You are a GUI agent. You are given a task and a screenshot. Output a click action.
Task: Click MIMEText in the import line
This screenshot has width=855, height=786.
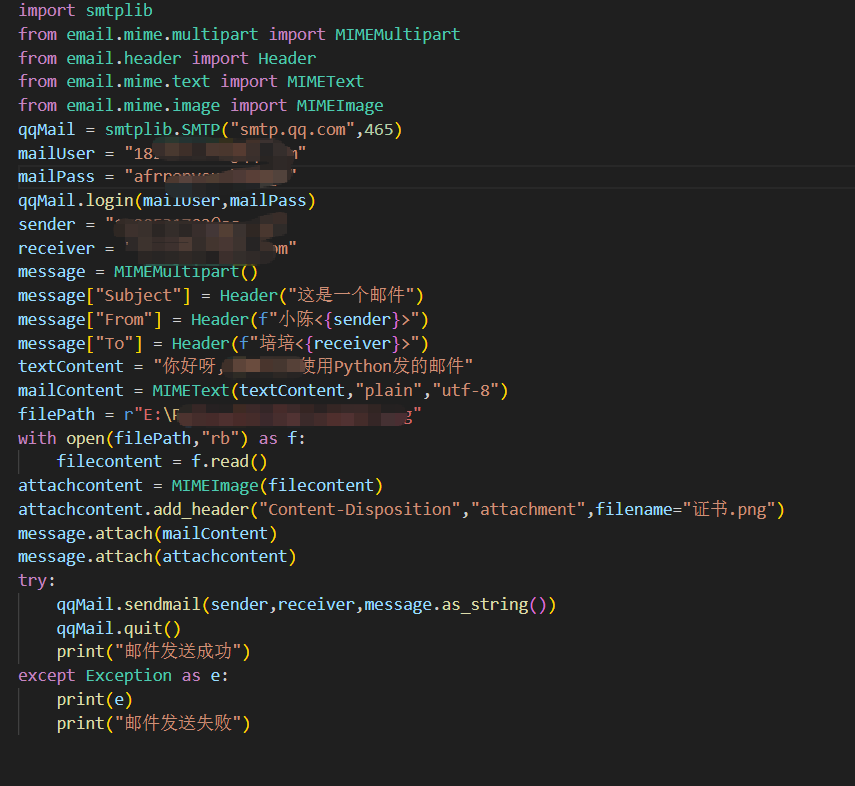(325, 82)
